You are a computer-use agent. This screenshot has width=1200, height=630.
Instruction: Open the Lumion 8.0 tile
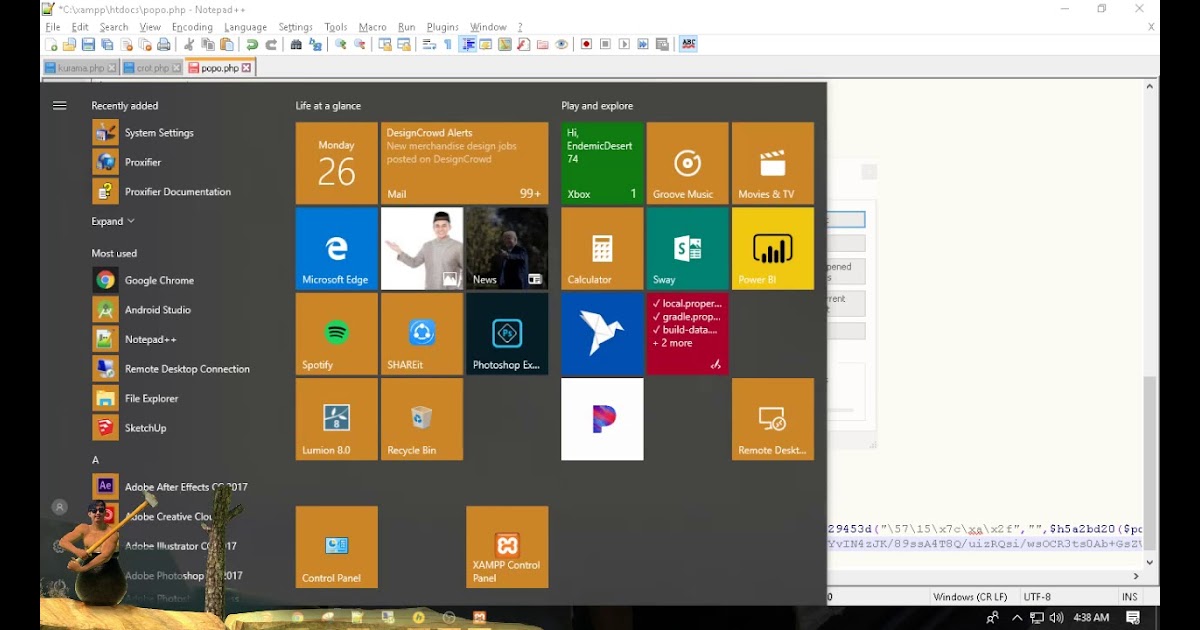coord(337,419)
